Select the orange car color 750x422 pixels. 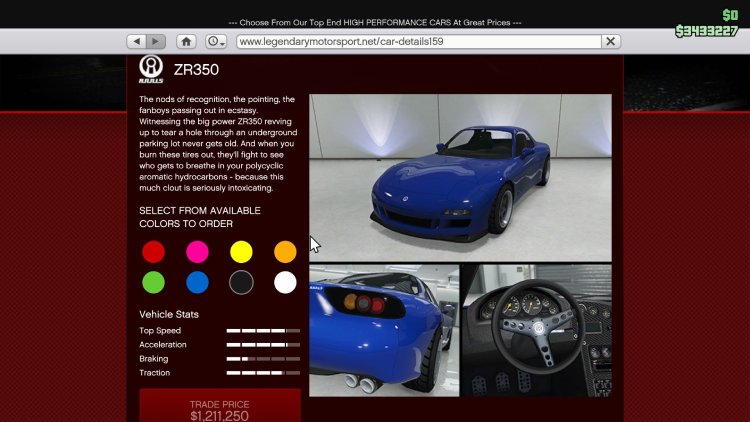click(x=285, y=252)
